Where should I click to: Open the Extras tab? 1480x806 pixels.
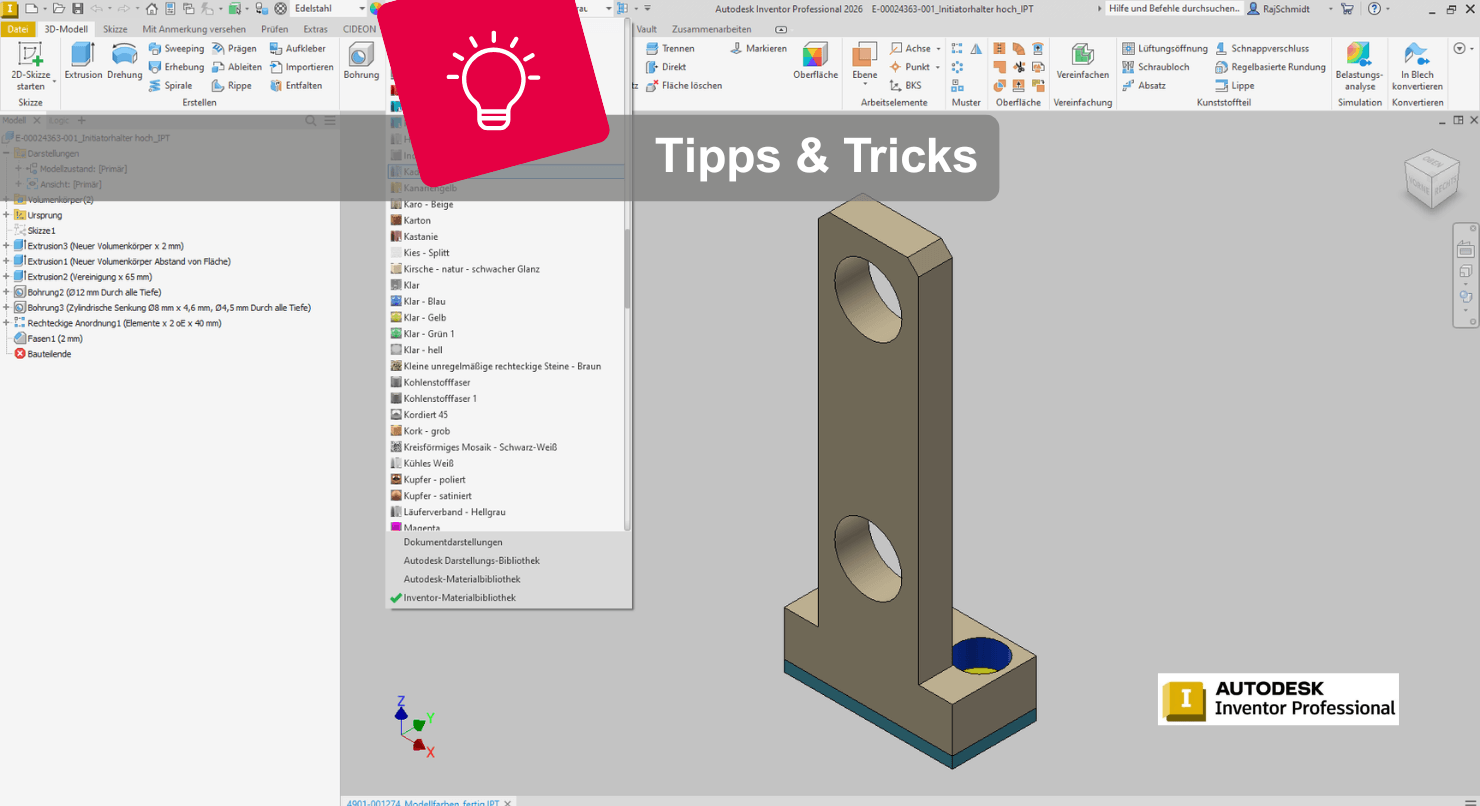pyautogui.click(x=315, y=29)
